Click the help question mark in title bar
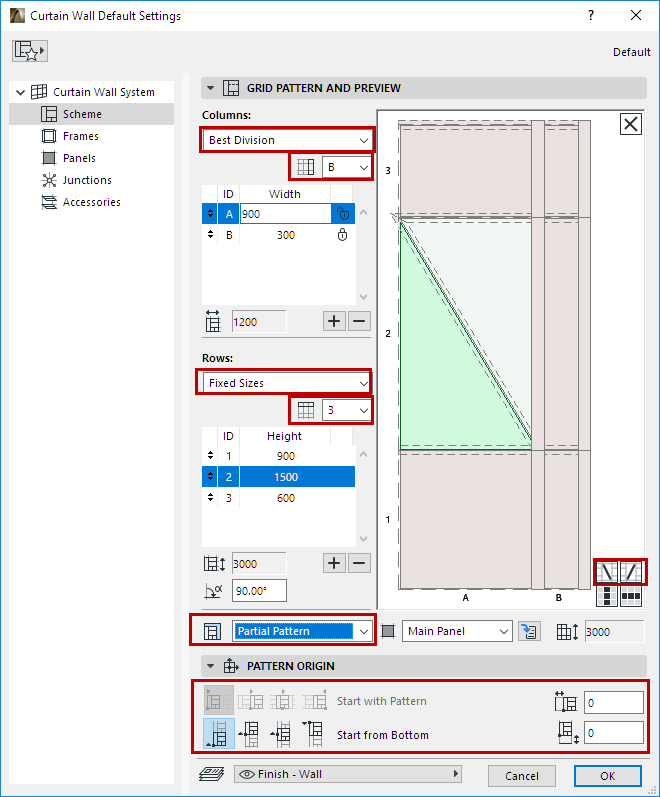Image resolution: width=660 pixels, height=797 pixels. tap(591, 15)
